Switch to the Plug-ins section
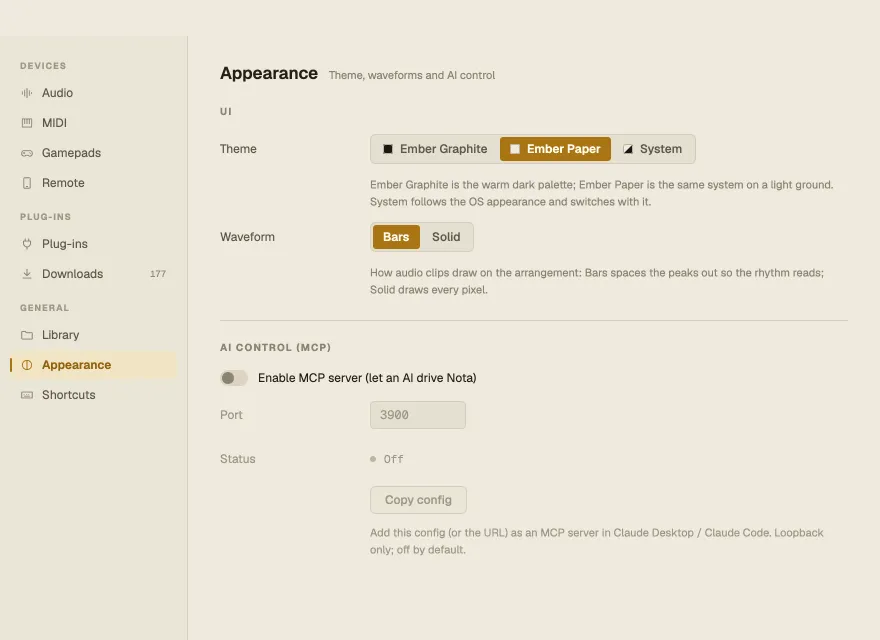Screen dimensions: 880x640 click(93, 244)
